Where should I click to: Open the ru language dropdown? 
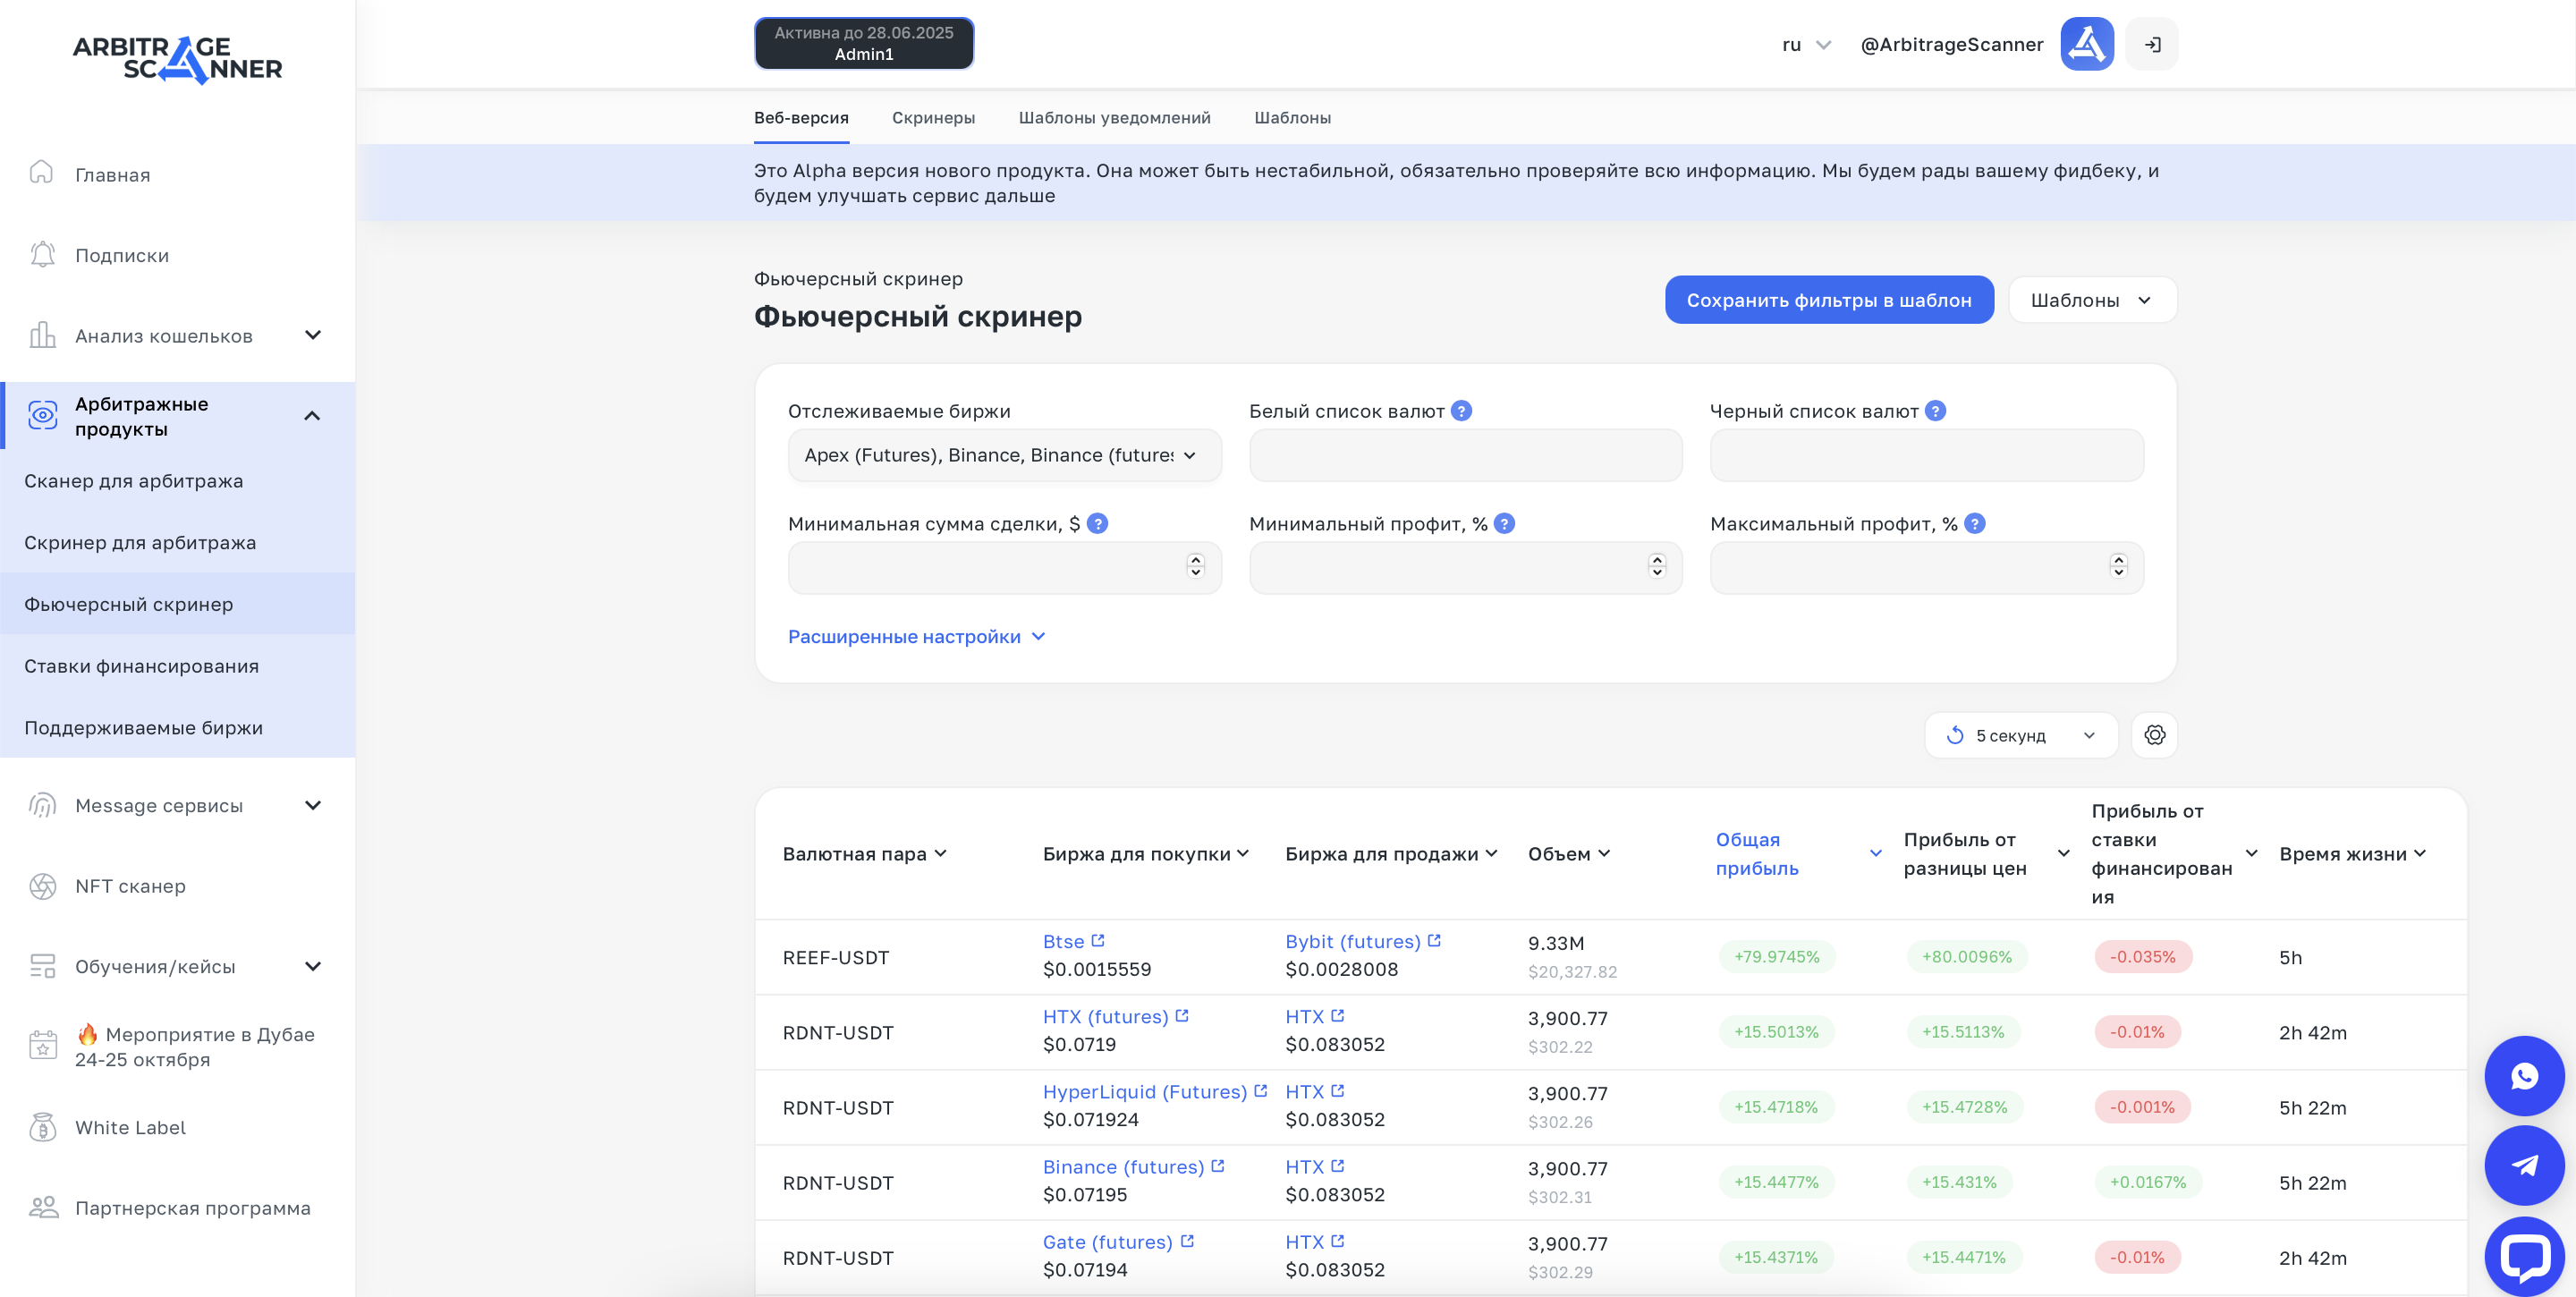click(x=1806, y=45)
